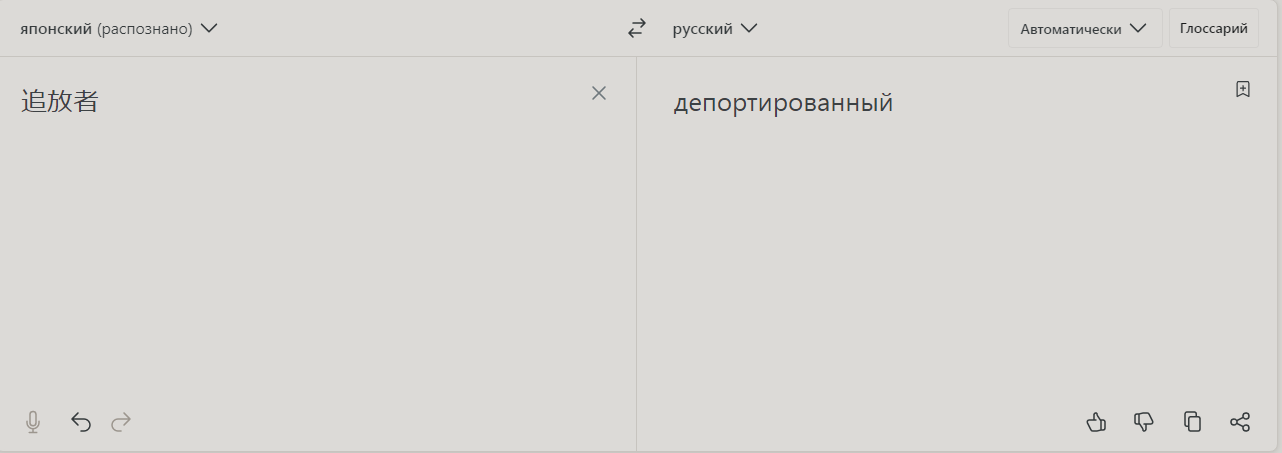The image size is (1282, 453).
Task: Click the chevron next to русский
Action: 749,29
